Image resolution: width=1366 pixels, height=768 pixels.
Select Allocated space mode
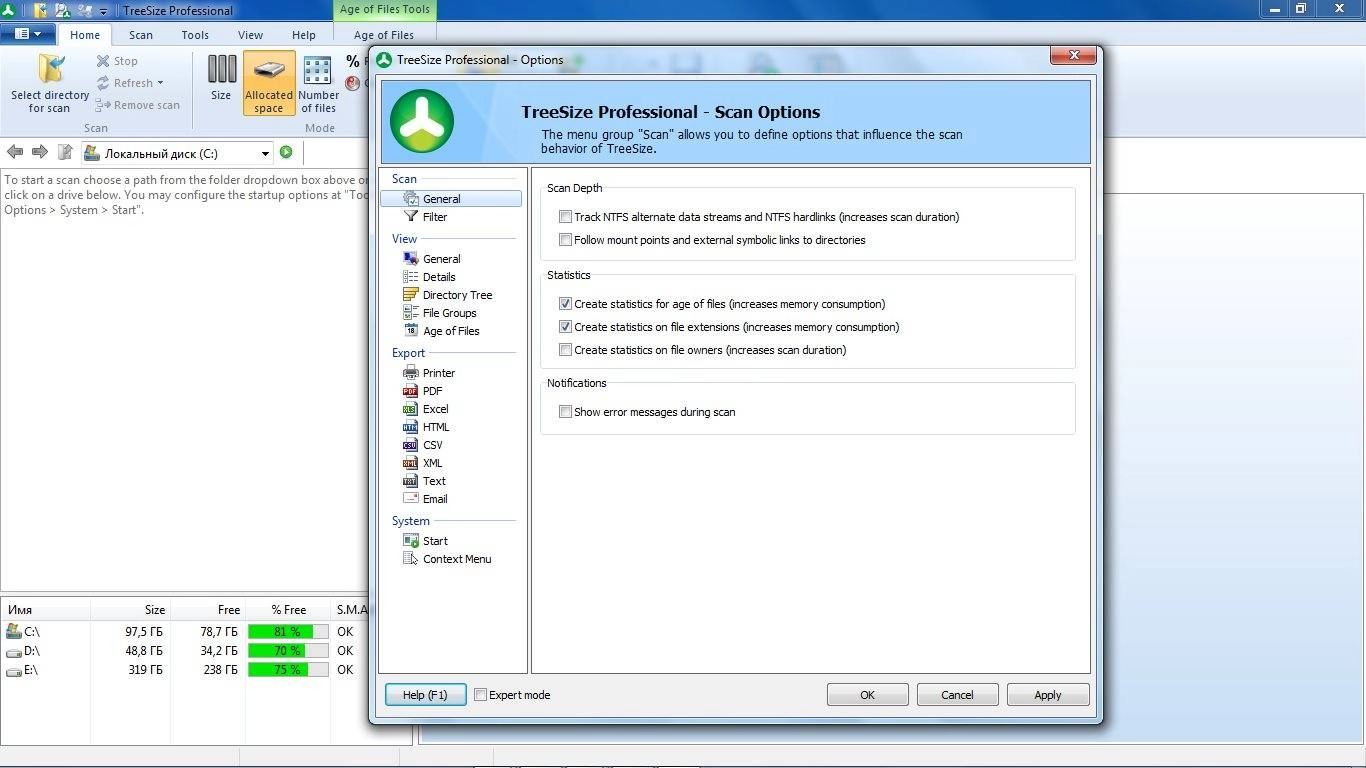coord(269,84)
